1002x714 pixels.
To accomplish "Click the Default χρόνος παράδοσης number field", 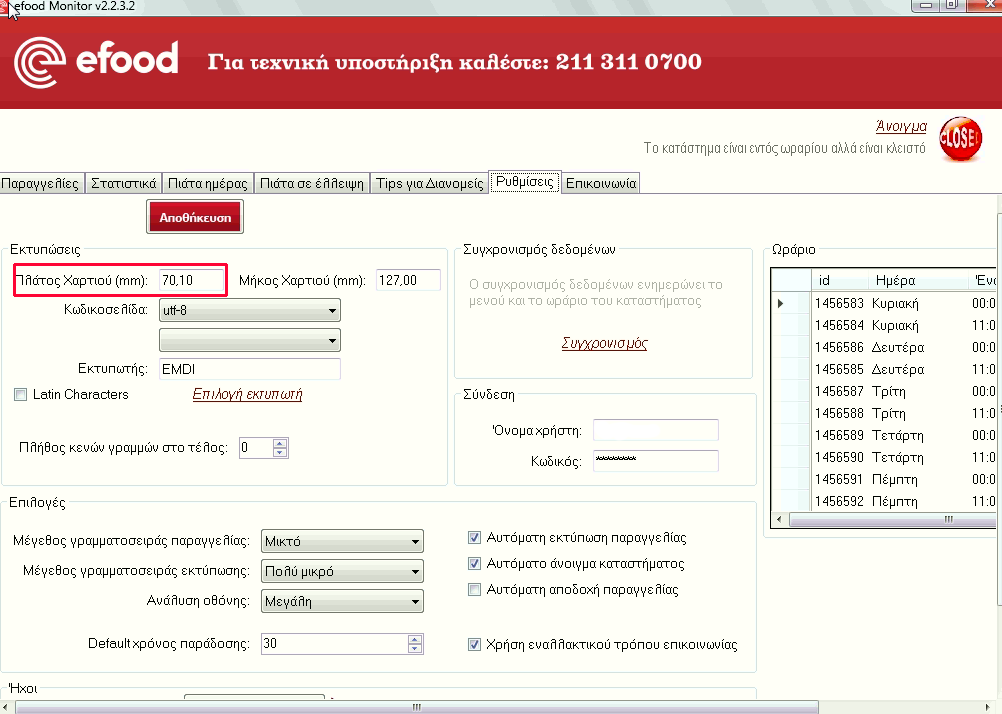I will [x=334, y=644].
